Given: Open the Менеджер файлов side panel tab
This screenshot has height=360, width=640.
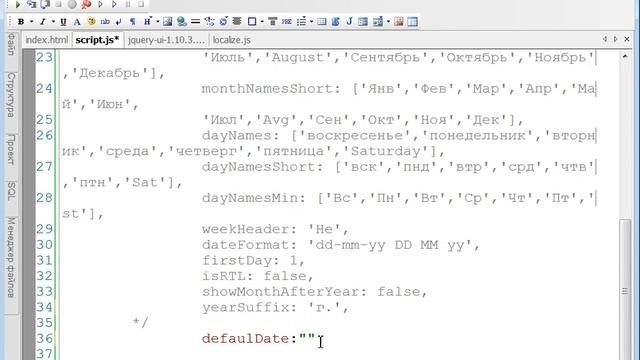Looking at the screenshot, I should (x=11, y=257).
